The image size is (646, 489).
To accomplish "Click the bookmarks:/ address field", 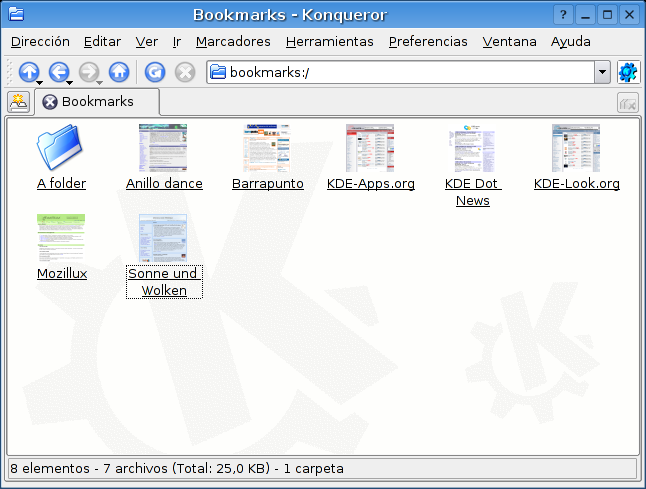I will (x=400, y=72).
